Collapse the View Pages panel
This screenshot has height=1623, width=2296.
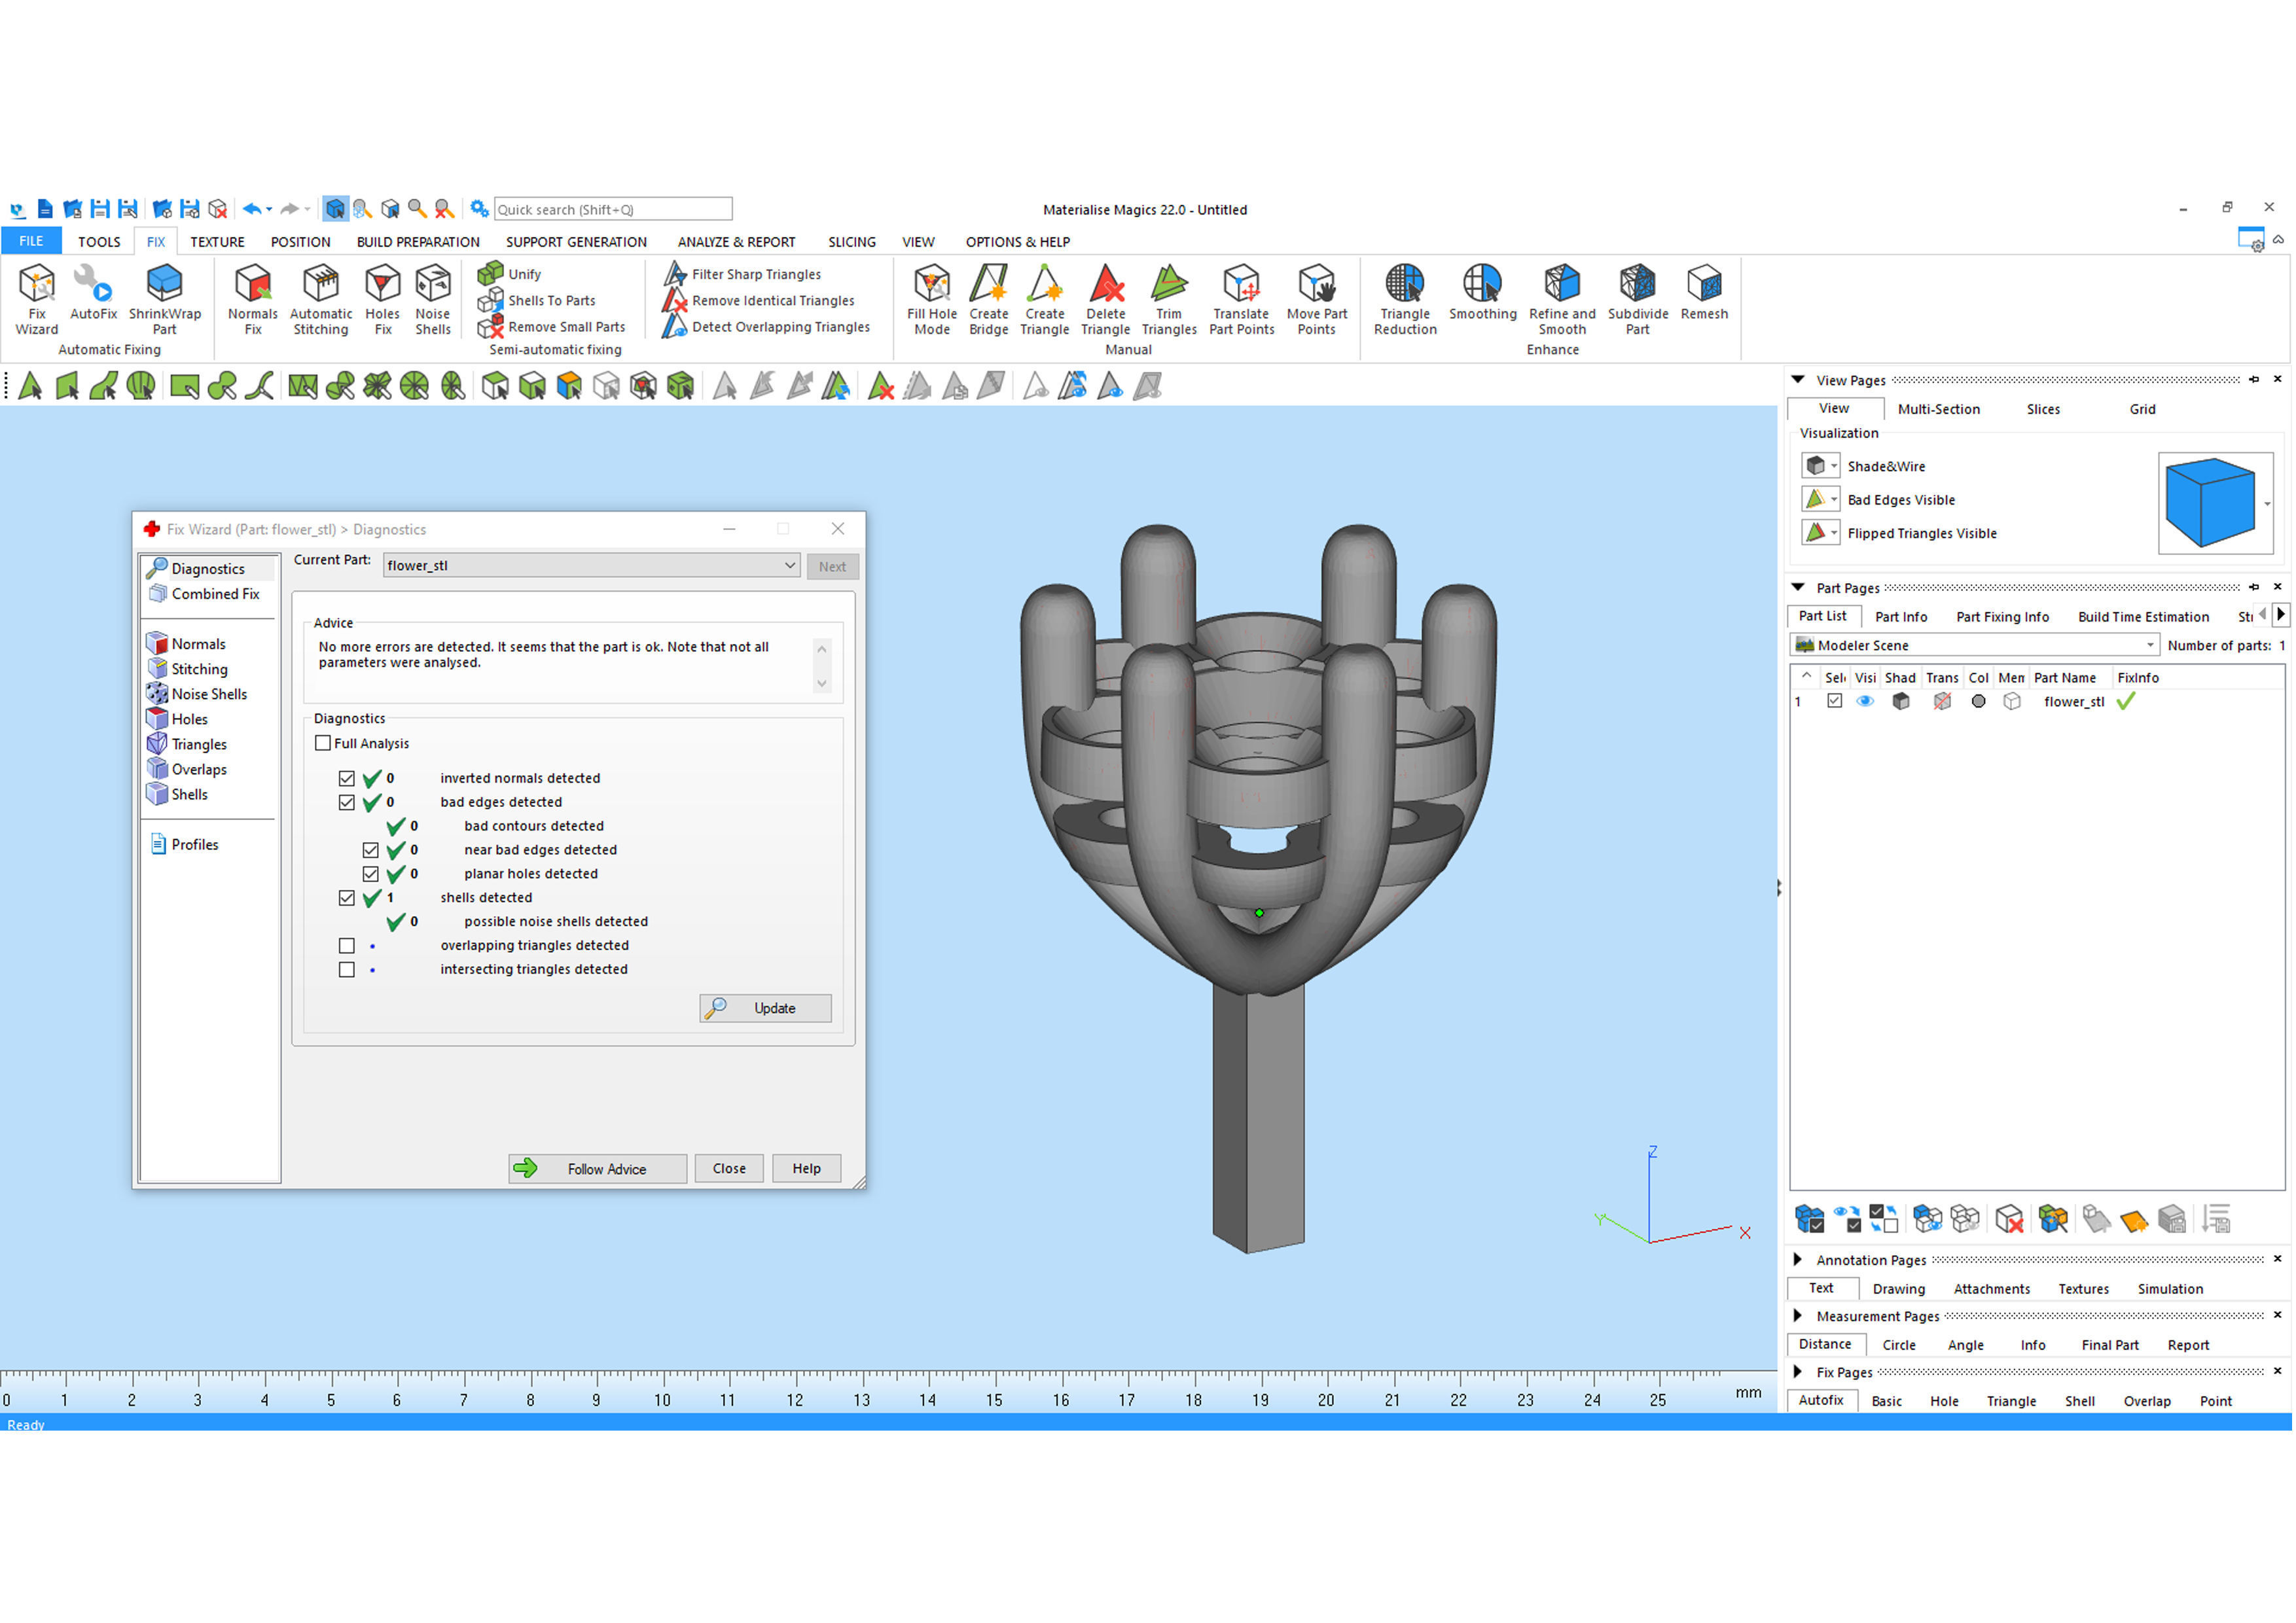(1798, 380)
